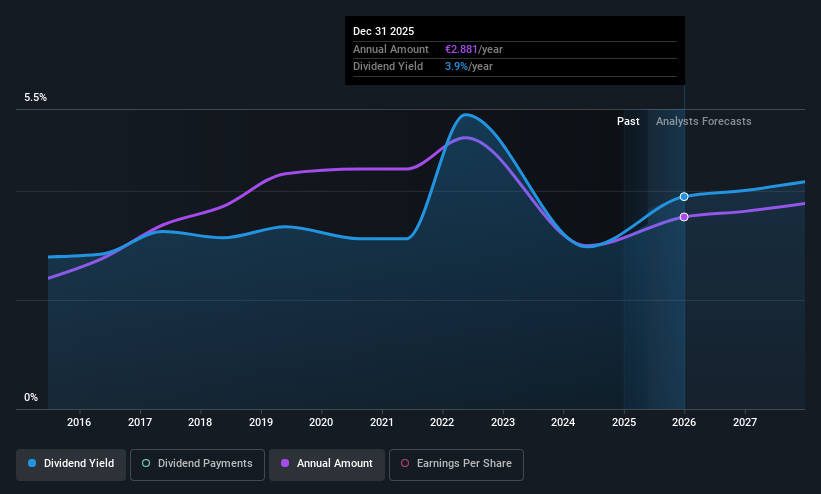The height and width of the screenshot is (494, 821).
Task: Click the 2027 x-axis label
Action: coord(745,422)
